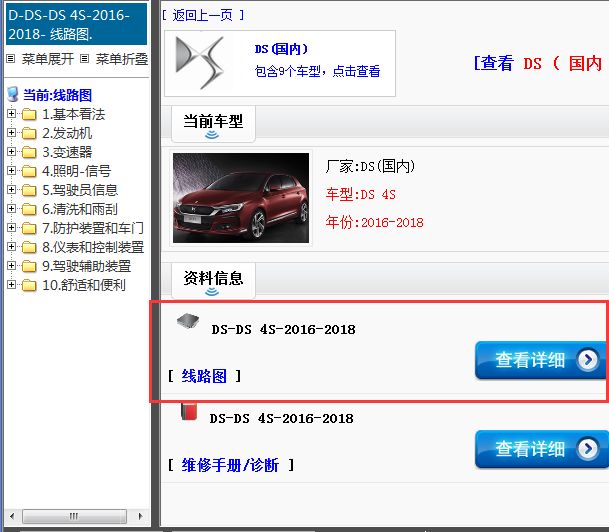The width and height of the screenshot is (609, 532).
Task: Expand the 1.基本看法 tree node
Action: click(11, 114)
